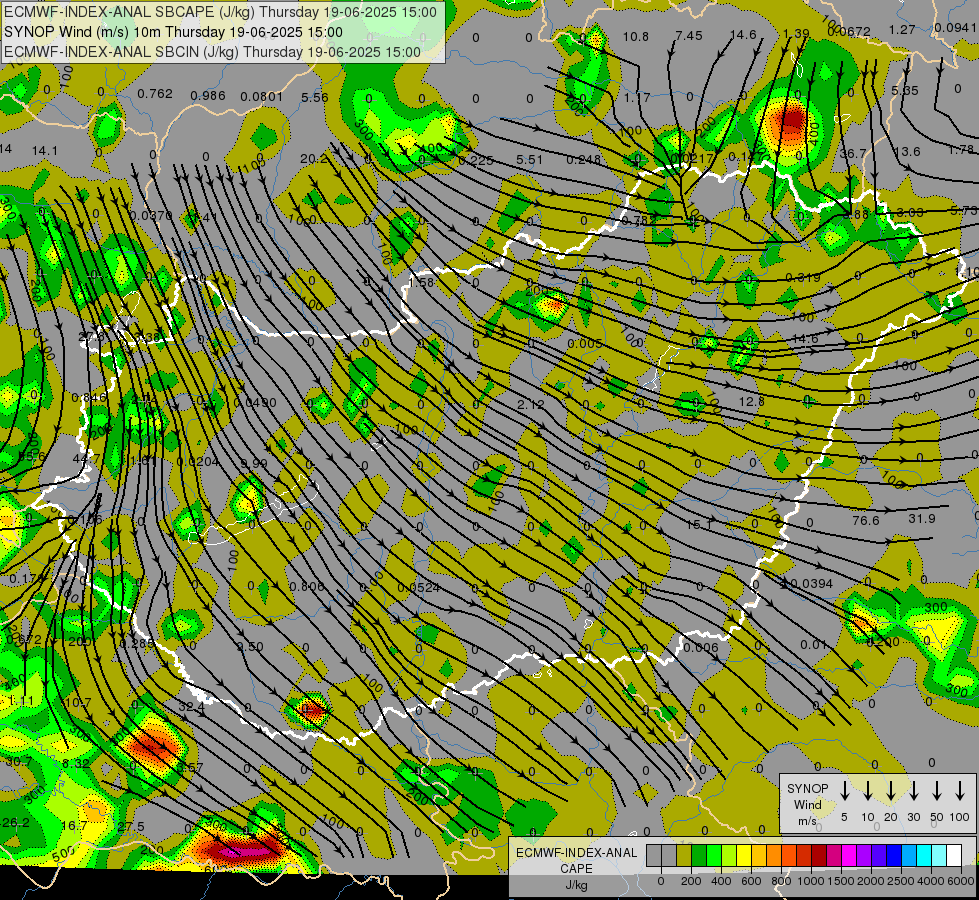
Task: Click the map value 31.9
Action: [922, 518]
